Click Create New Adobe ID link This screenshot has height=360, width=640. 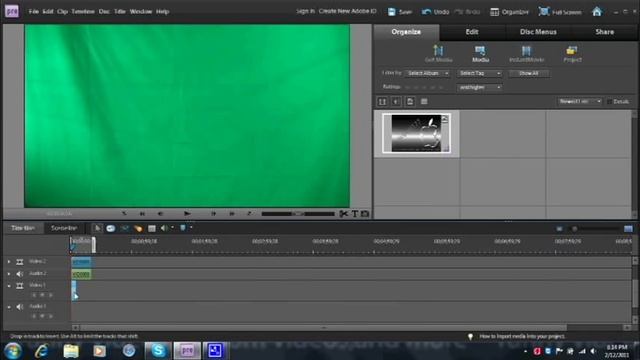pyautogui.click(x=347, y=11)
